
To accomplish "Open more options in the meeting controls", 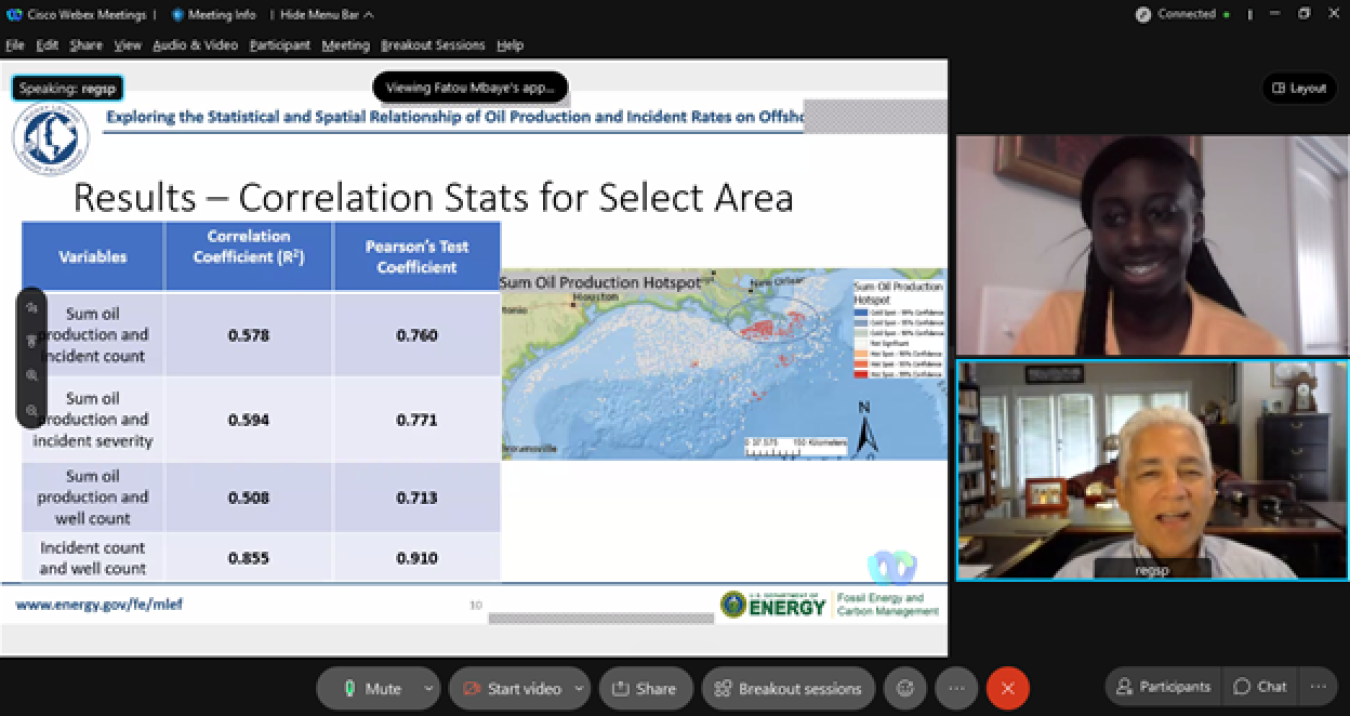I will coord(956,688).
